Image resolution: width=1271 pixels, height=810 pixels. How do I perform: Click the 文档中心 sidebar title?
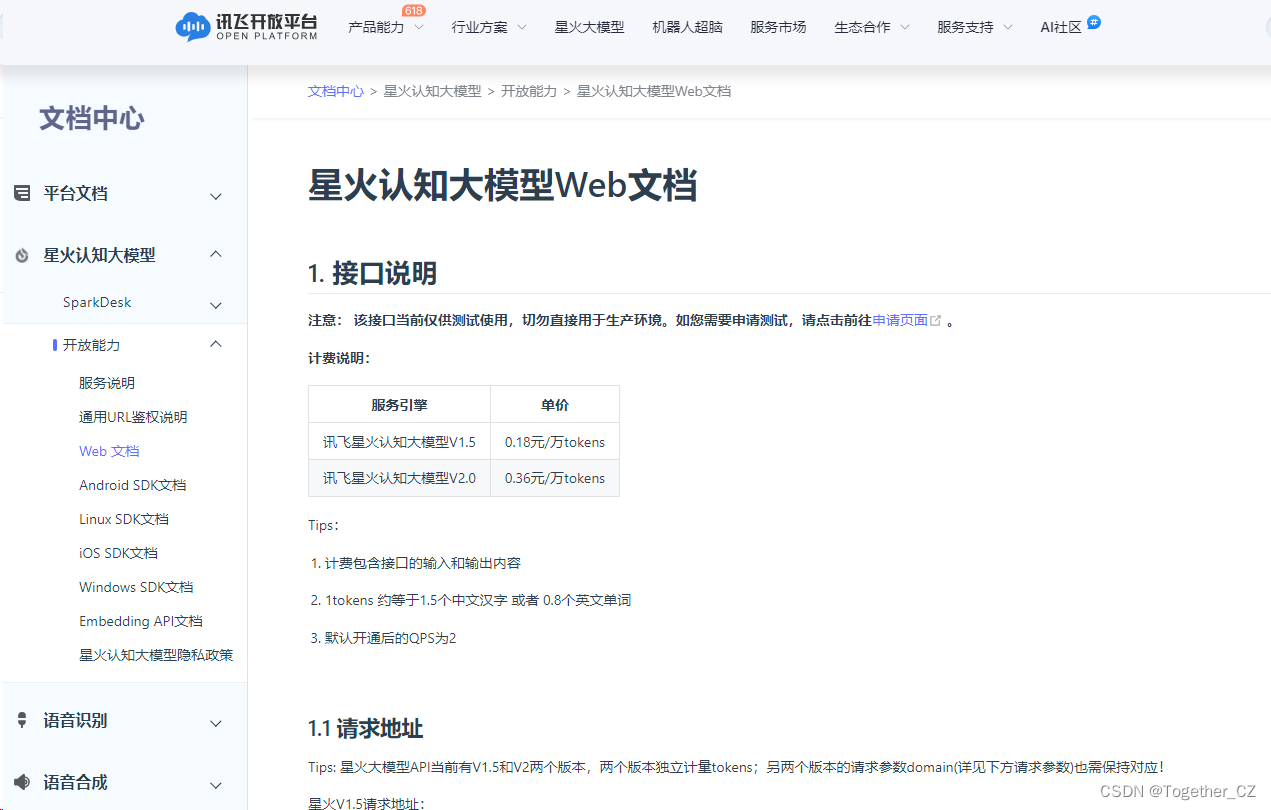[x=92, y=119]
